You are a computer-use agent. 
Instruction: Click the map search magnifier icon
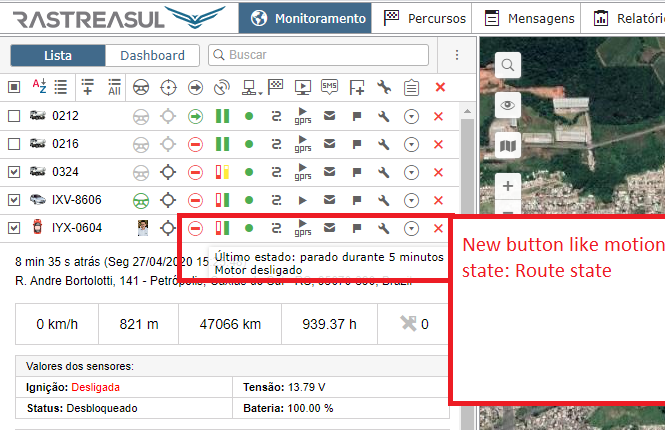tap(509, 65)
